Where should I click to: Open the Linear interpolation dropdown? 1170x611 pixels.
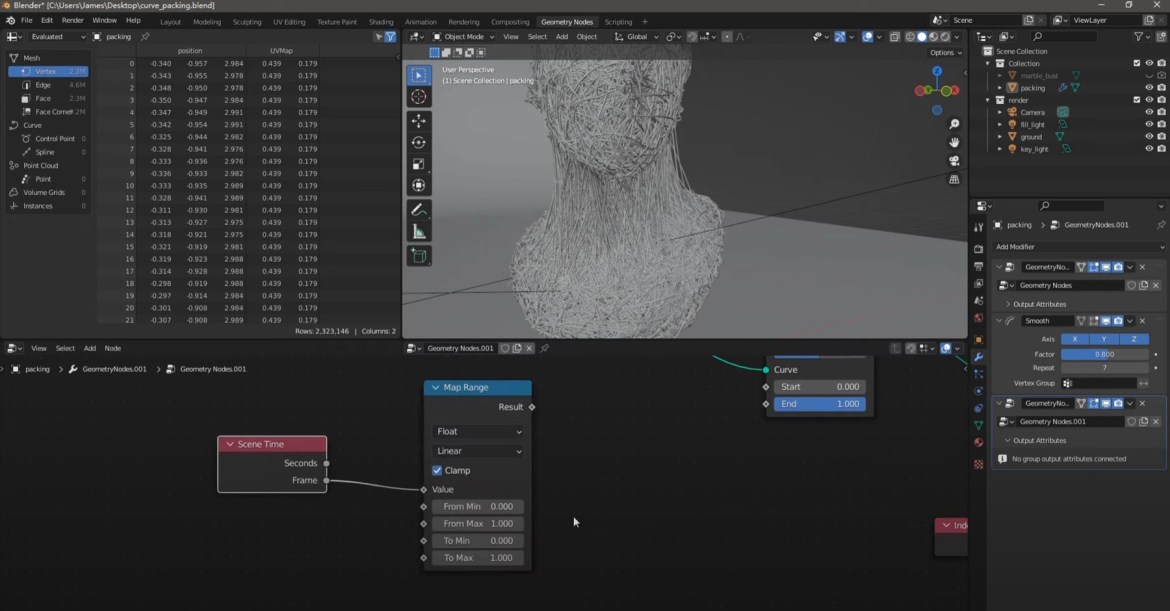(x=478, y=451)
